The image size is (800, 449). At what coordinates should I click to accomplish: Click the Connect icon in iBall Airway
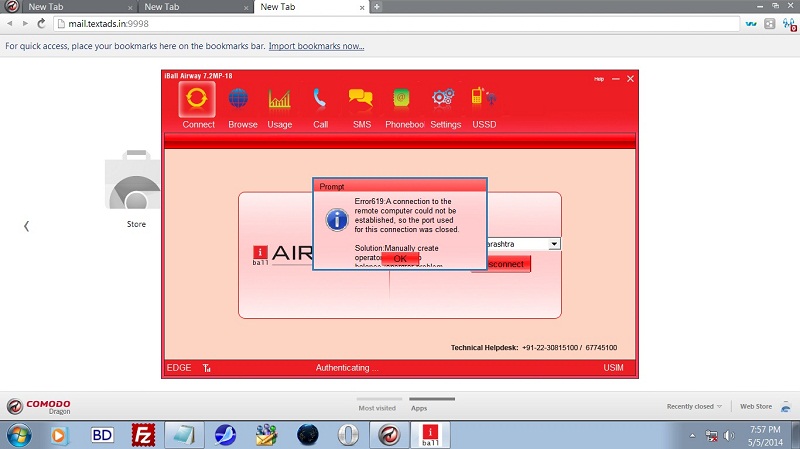click(198, 100)
